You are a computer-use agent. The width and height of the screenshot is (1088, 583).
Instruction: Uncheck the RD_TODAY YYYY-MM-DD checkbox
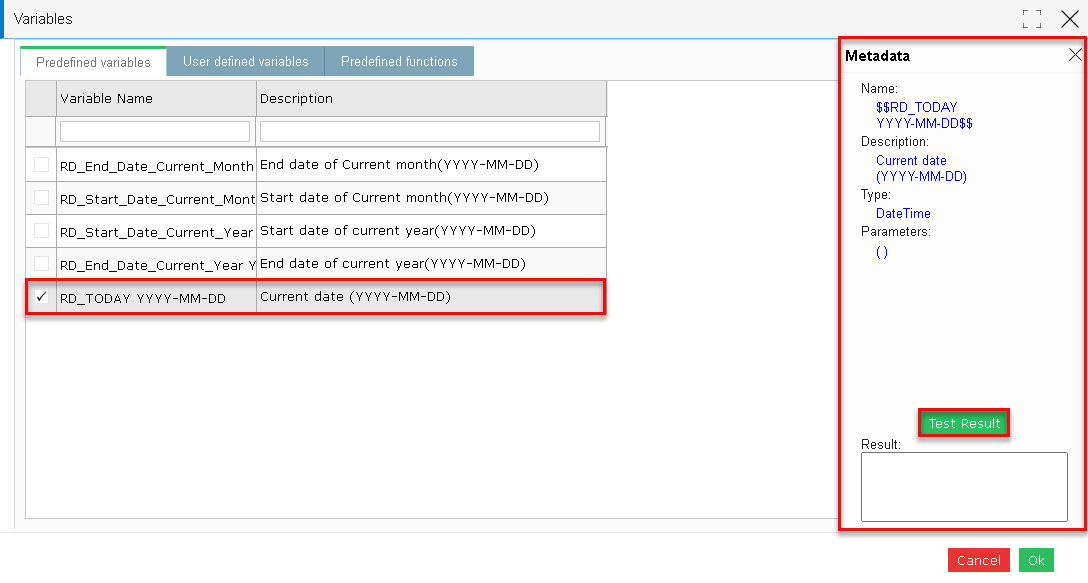42,297
